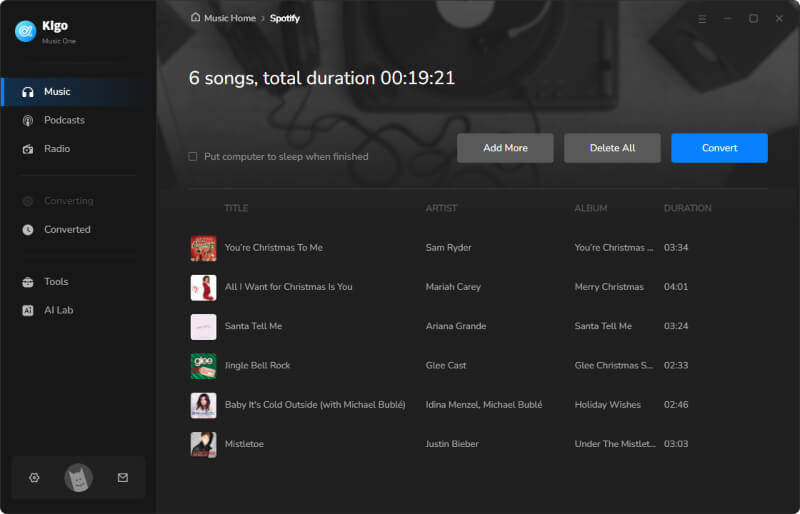Image resolution: width=800 pixels, height=514 pixels.
Task: Click the ALBUM column header
Action: pos(591,208)
